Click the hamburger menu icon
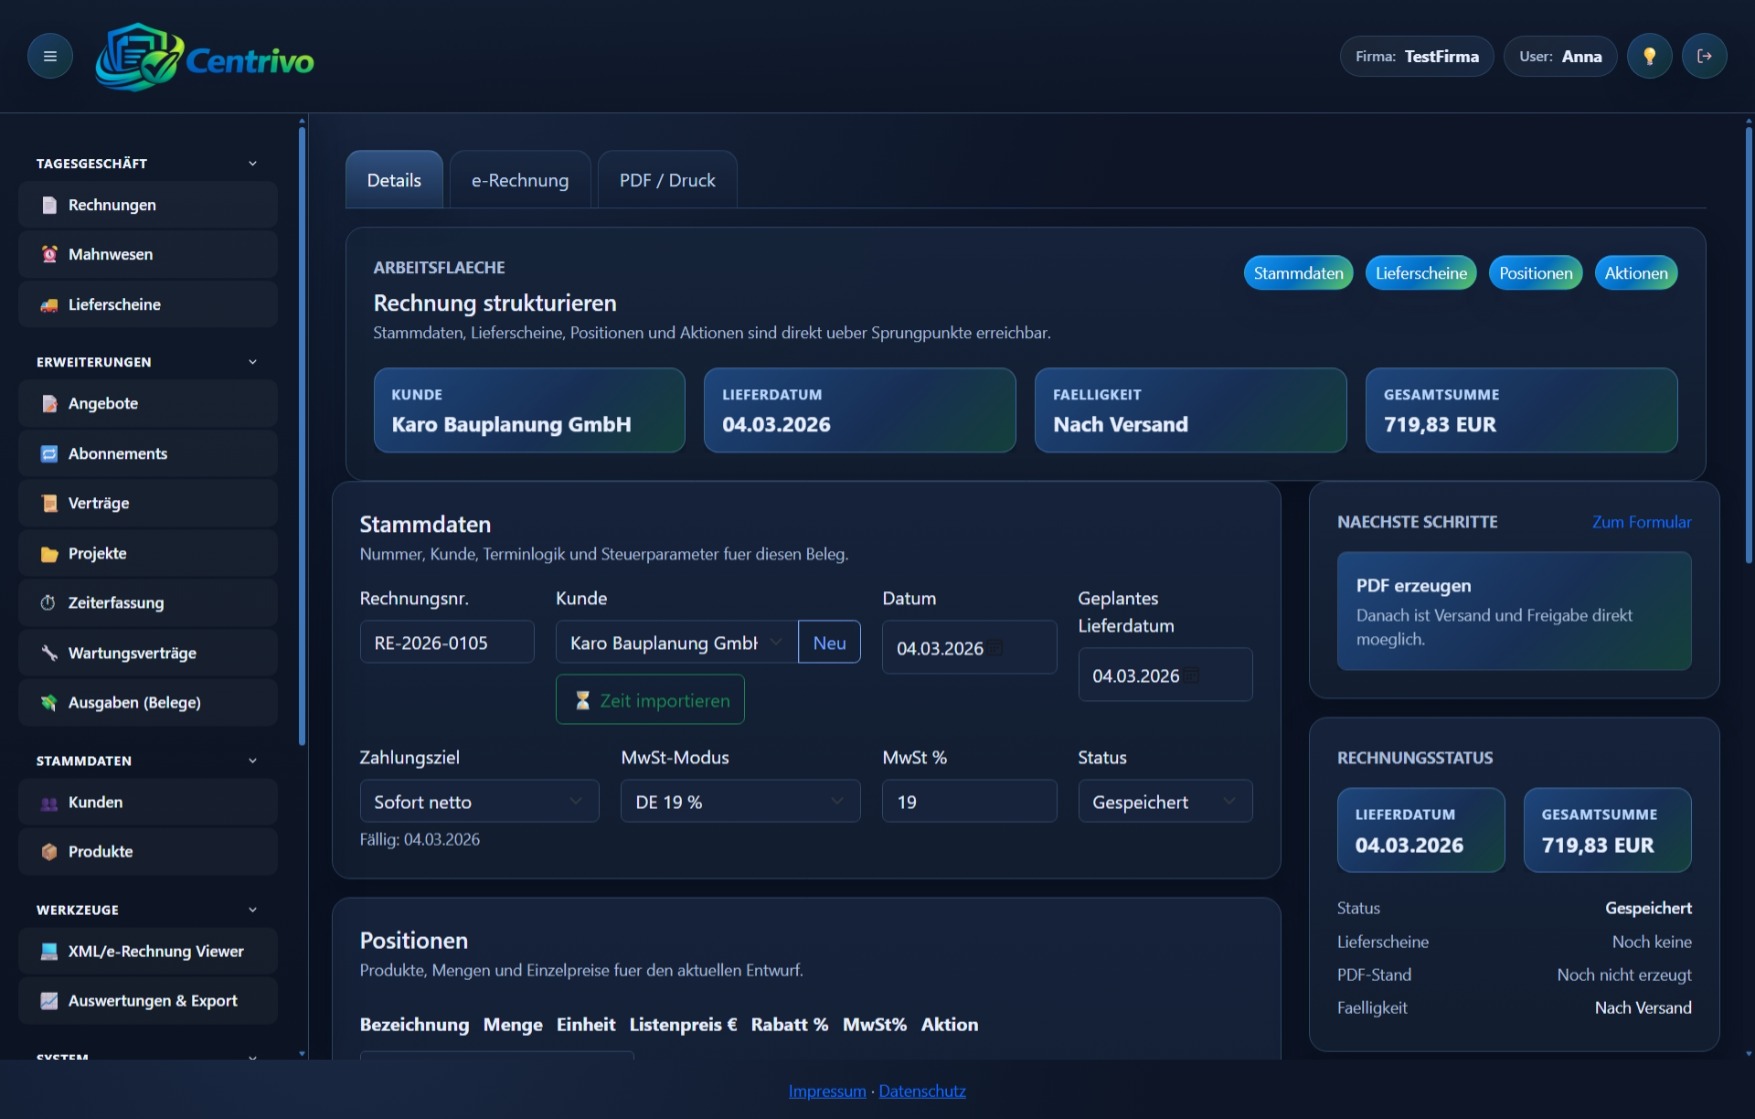This screenshot has width=1755, height=1119. [49, 56]
